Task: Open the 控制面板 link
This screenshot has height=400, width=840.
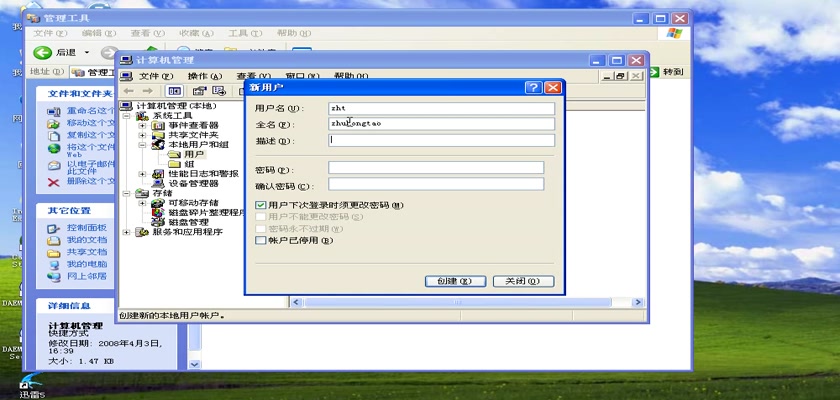Action: click(x=86, y=228)
